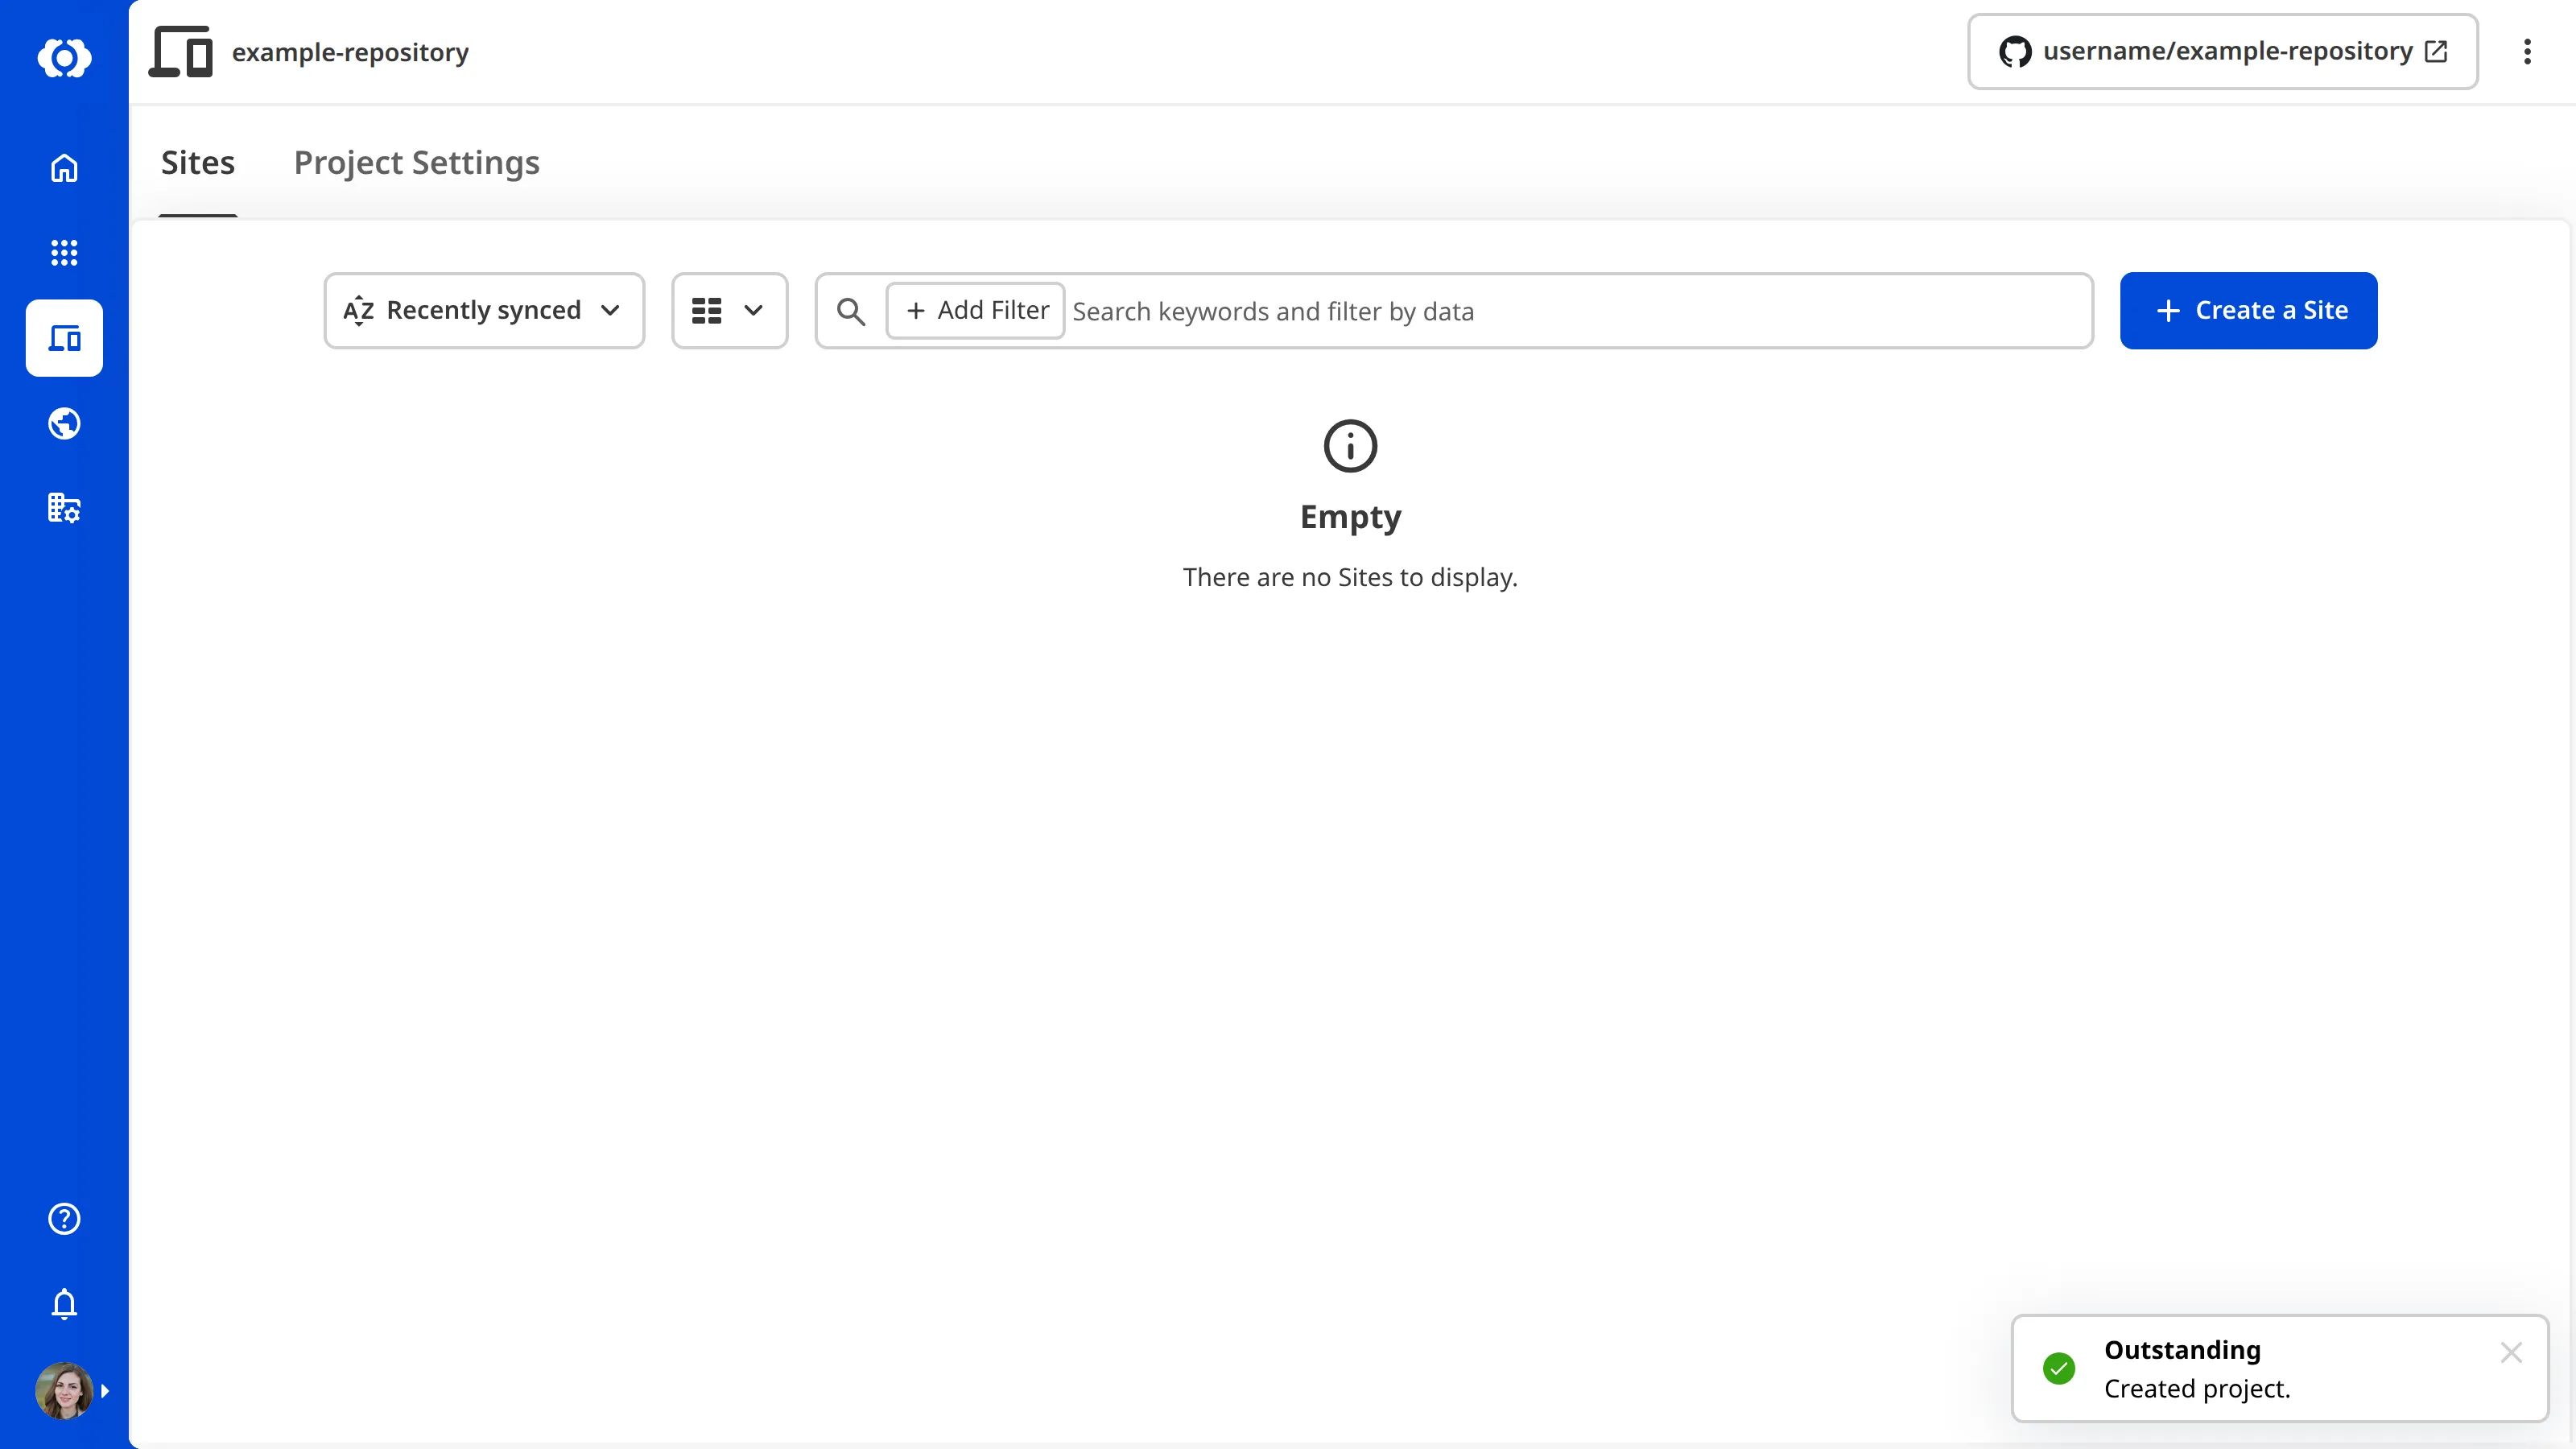Open the notifications bell icon
This screenshot has height=1449, width=2576.
pos(64,1304)
